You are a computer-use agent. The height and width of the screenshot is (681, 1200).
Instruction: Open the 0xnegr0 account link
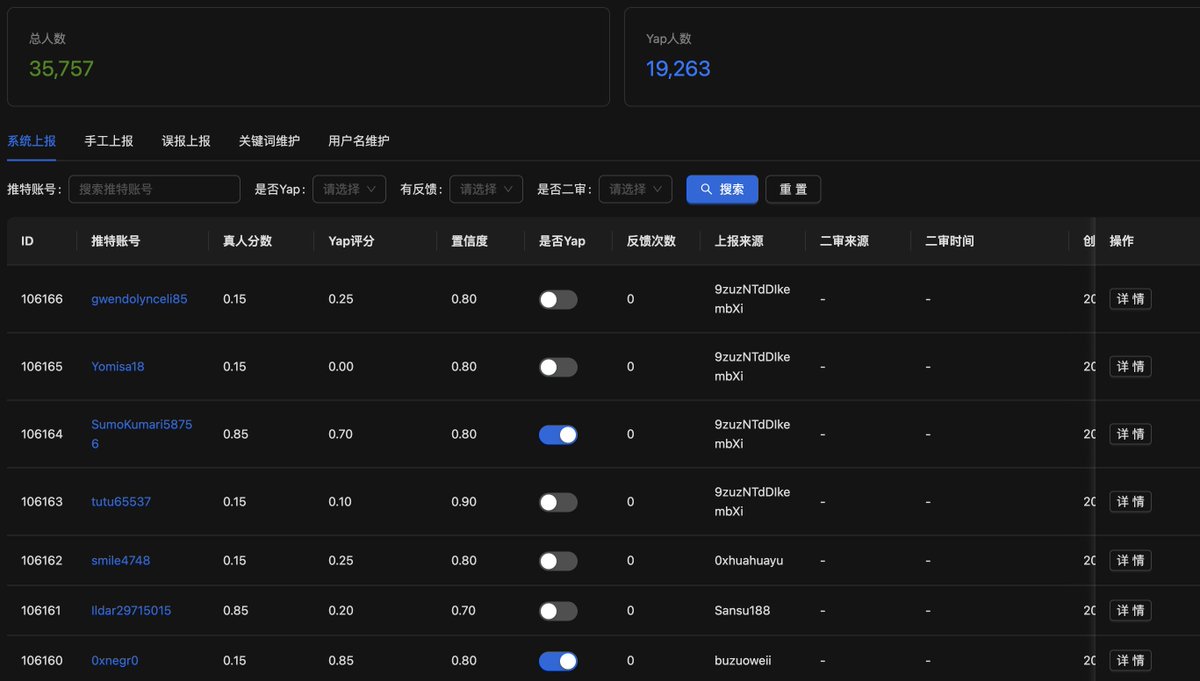point(115,661)
